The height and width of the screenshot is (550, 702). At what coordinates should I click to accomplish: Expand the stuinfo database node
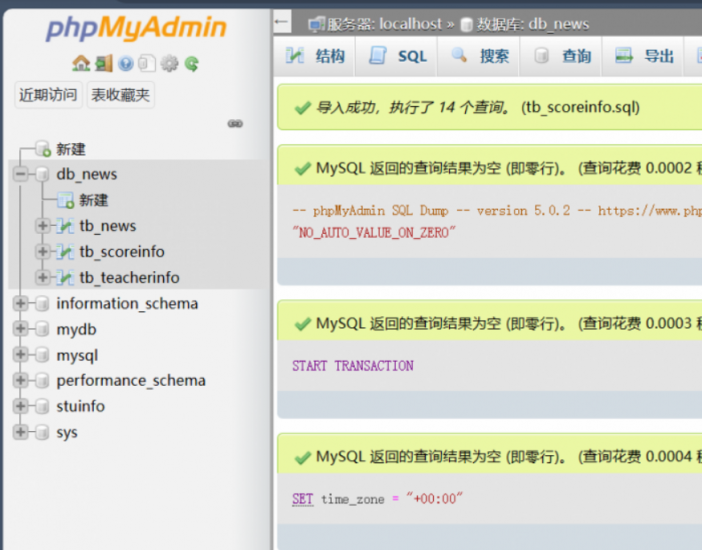pos(20,406)
